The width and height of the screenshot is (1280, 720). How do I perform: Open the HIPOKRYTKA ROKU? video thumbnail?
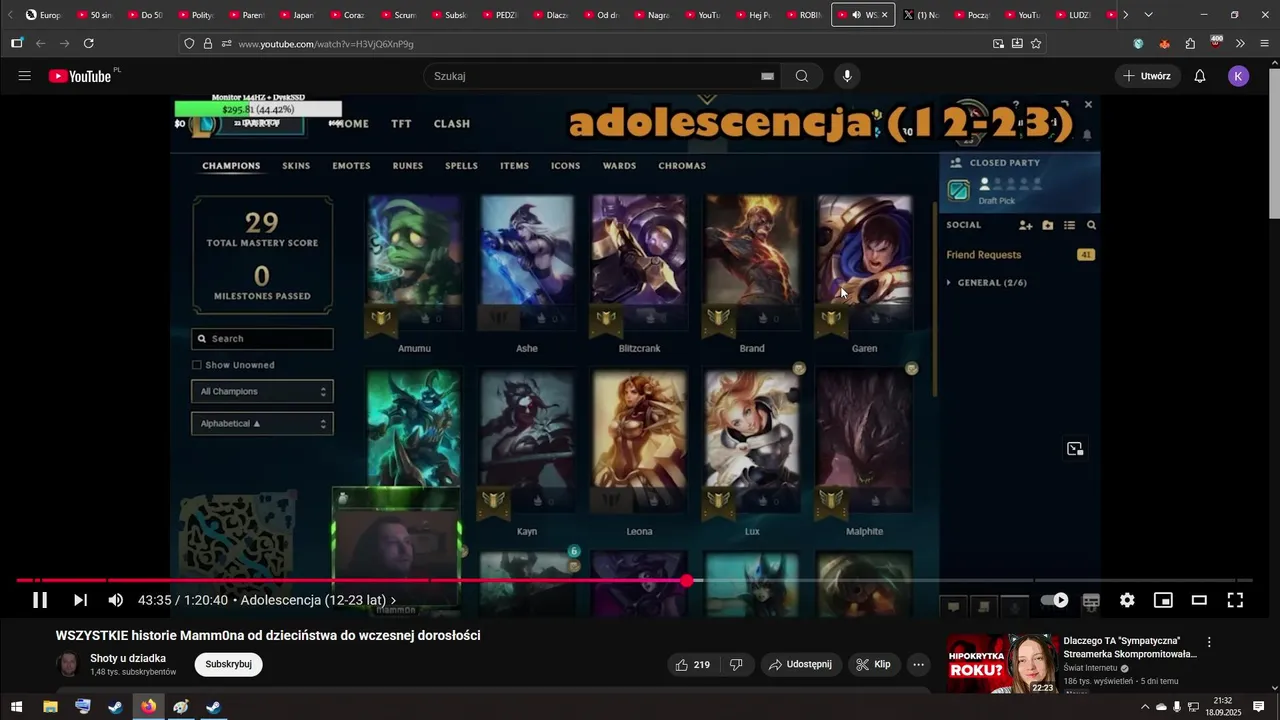1002,663
